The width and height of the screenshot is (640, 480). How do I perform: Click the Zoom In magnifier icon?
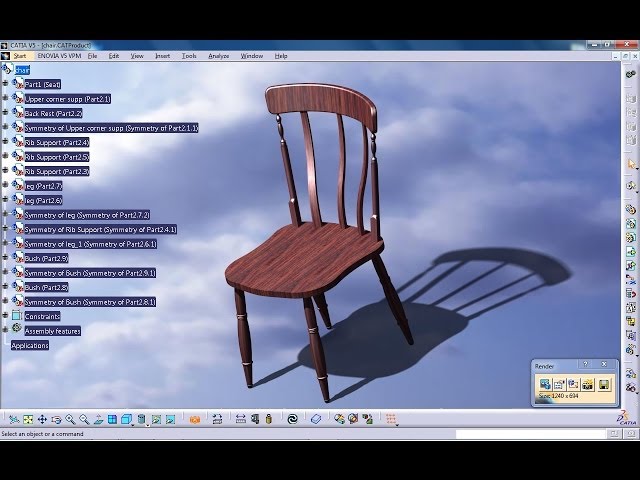click(70, 419)
